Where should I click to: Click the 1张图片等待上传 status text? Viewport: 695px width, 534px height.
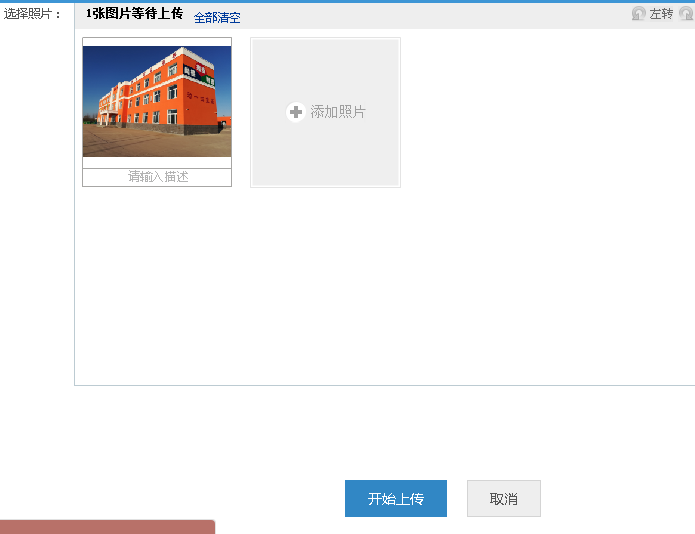pyautogui.click(x=134, y=14)
